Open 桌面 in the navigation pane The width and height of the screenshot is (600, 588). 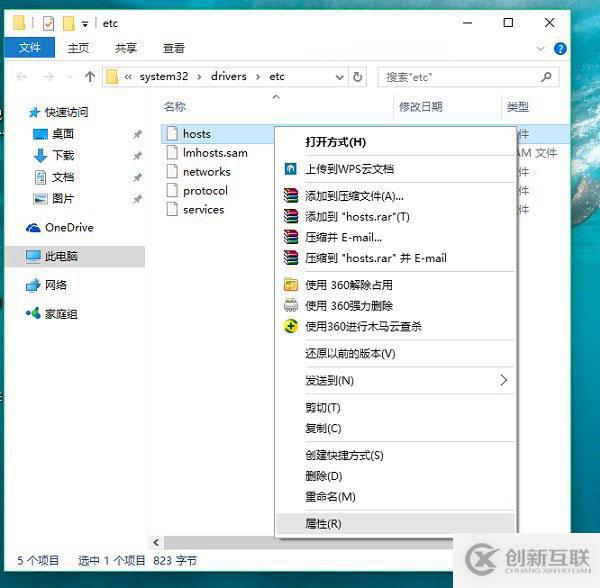(54, 134)
